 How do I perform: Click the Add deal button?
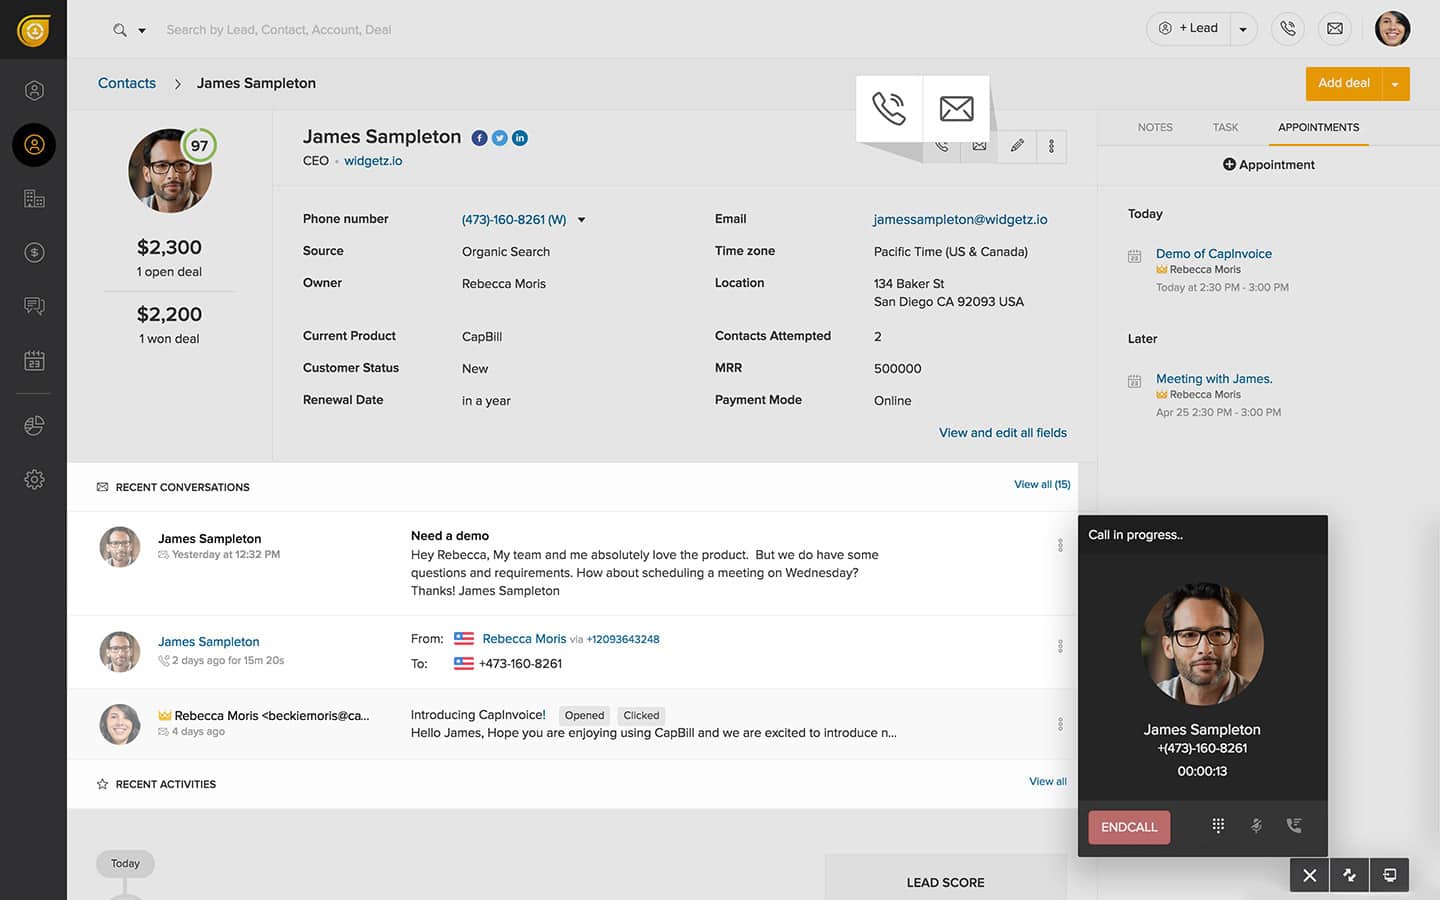1343,83
